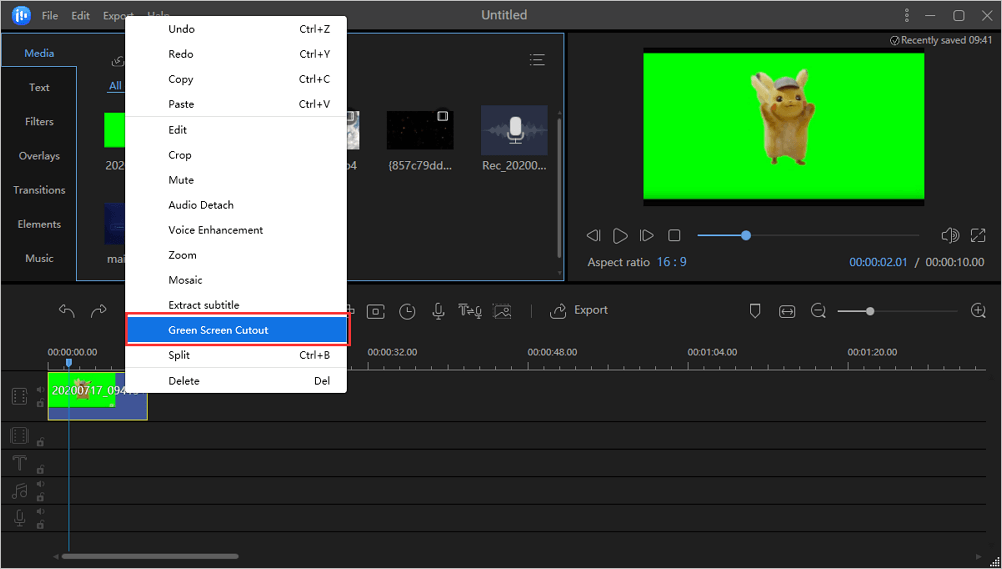Click the clock duration icon in toolbar
Viewport: 1002px width, 569px height.
[x=407, y=311]
